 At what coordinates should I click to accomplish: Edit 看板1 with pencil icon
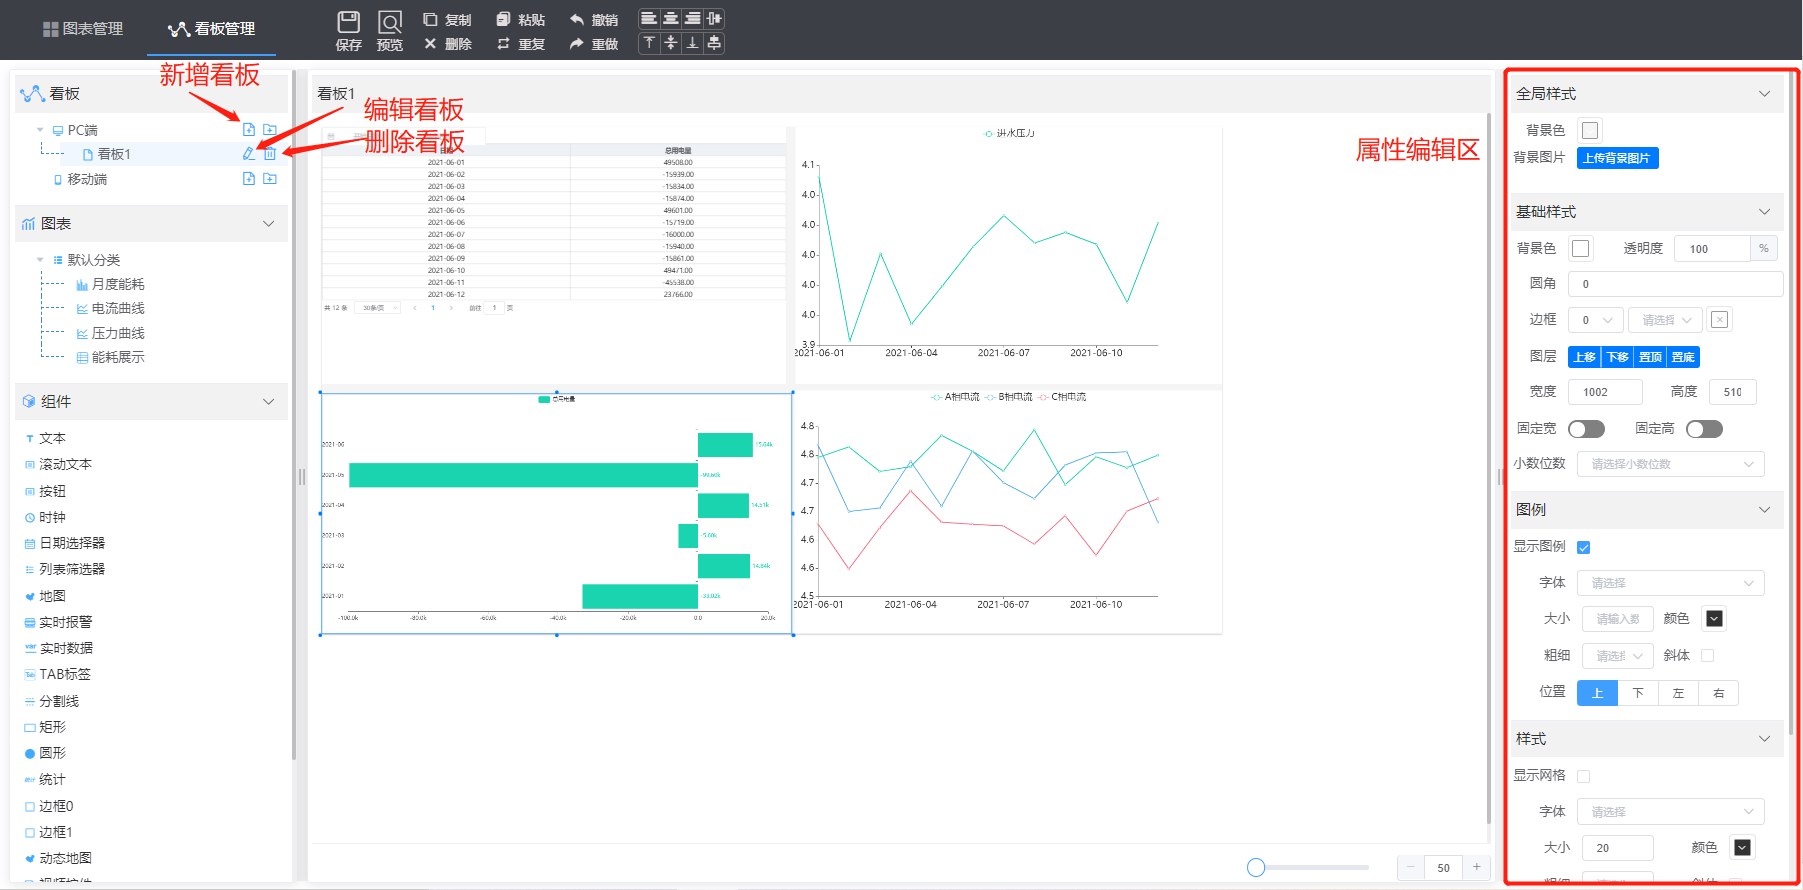click(249, 153)
